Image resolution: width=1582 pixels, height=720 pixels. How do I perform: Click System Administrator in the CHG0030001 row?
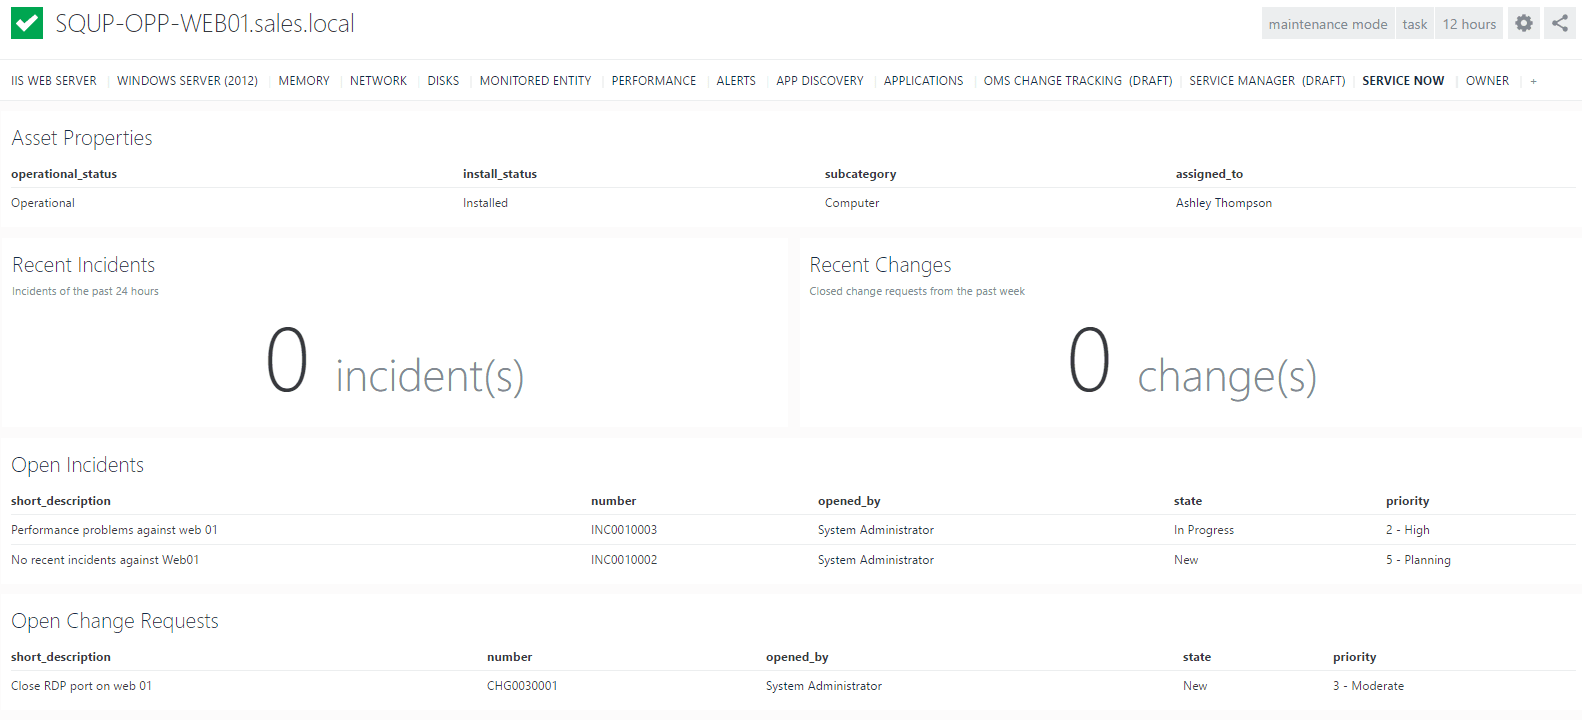pos(824,686)
